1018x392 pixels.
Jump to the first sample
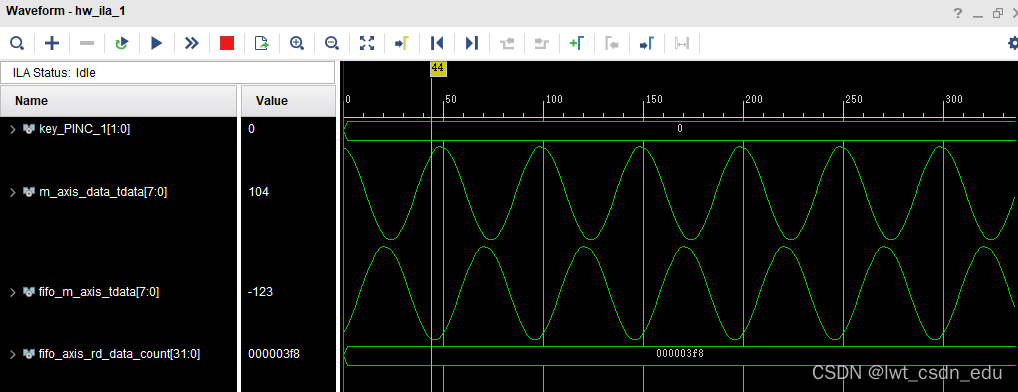pyautogui.click(x=437, y=43)
